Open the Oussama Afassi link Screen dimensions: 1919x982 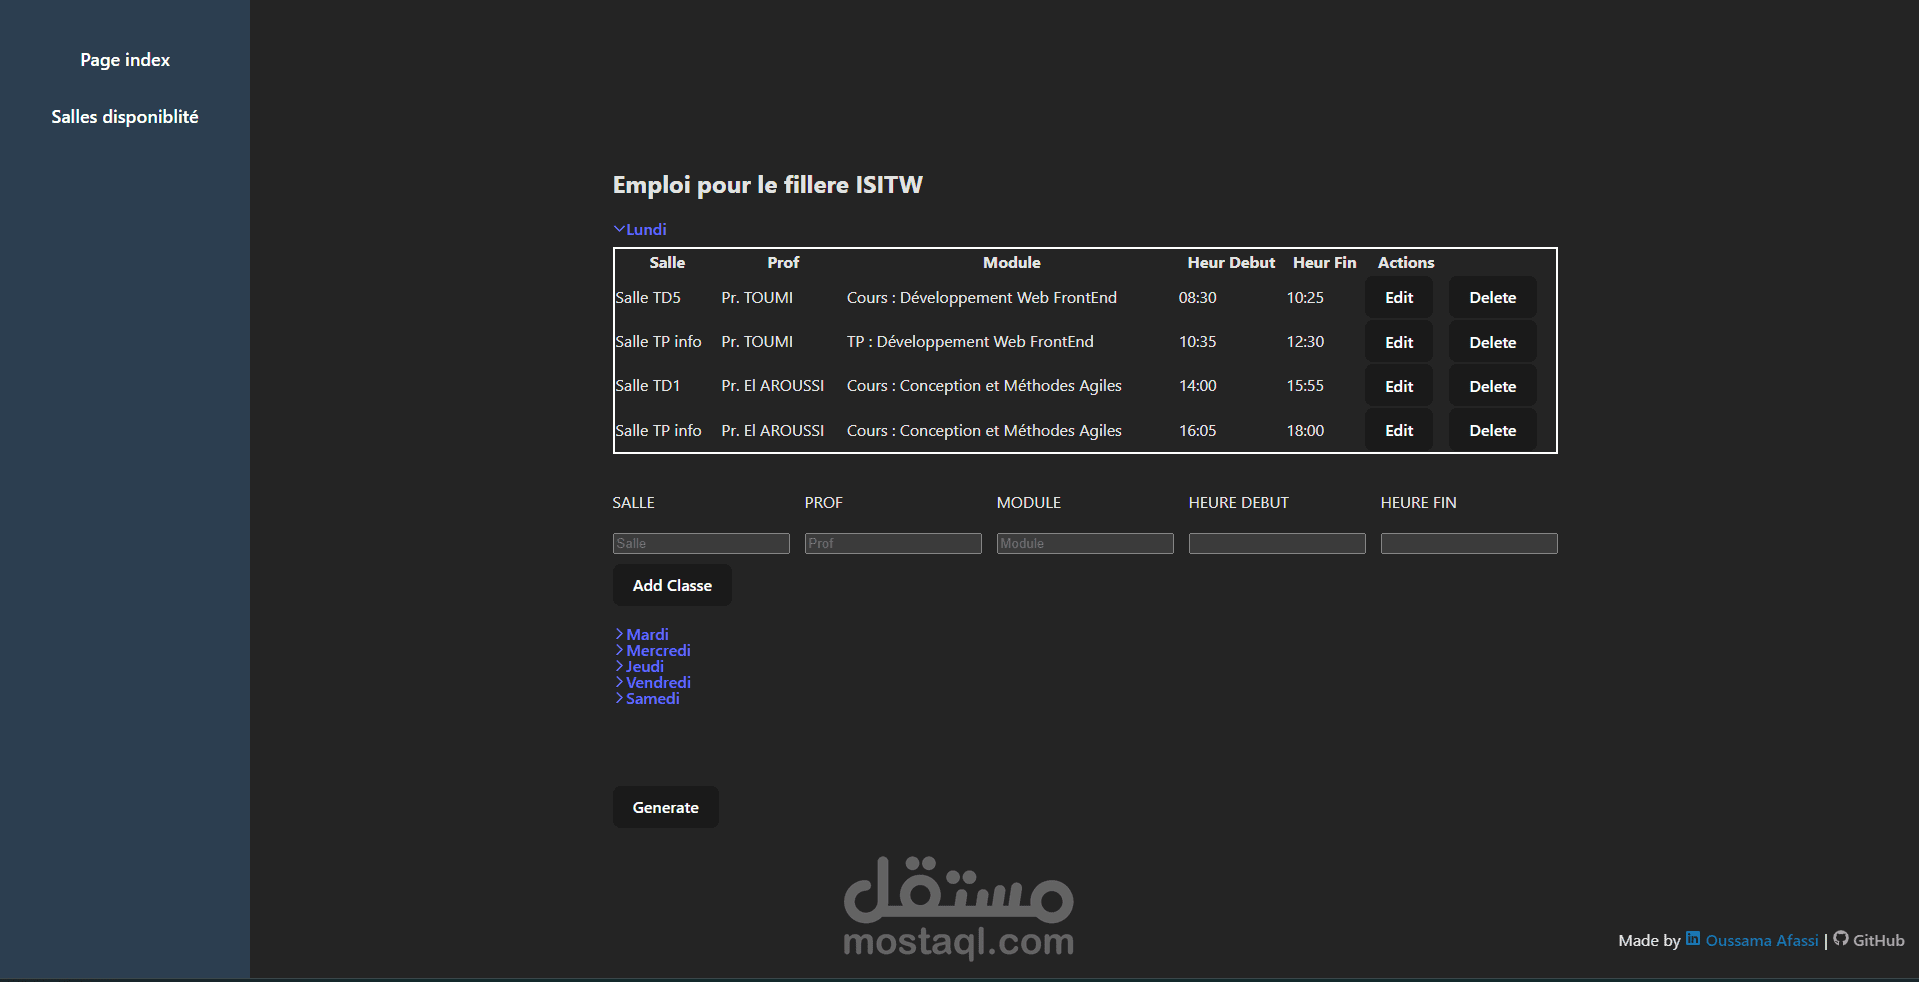[x=1761, y=940]
